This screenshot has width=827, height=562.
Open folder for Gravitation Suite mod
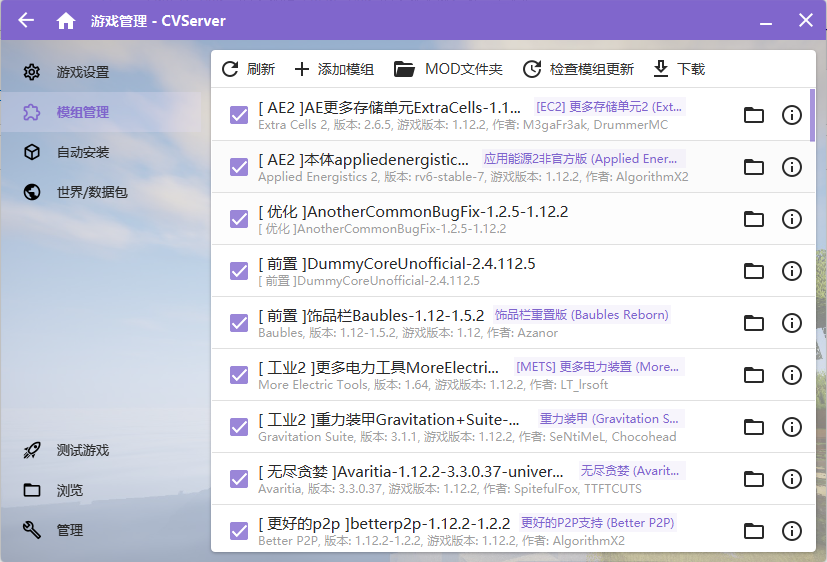pyautogui.click(x=754, y=427)
